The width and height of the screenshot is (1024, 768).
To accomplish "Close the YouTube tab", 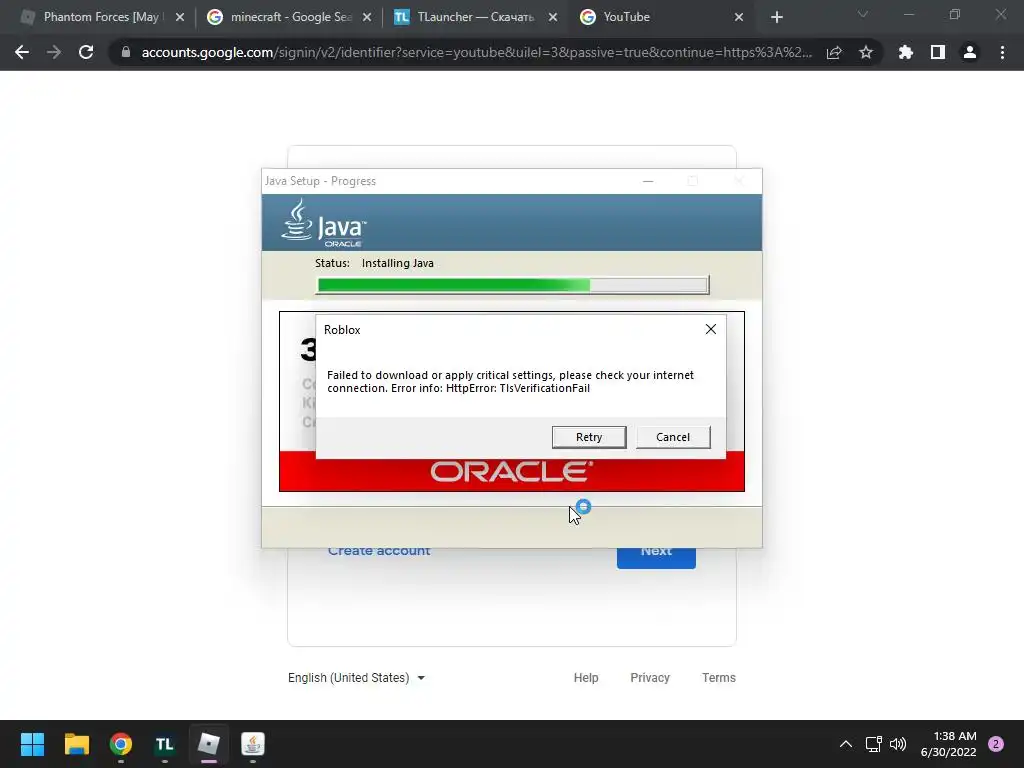I will tap(739, 18).
